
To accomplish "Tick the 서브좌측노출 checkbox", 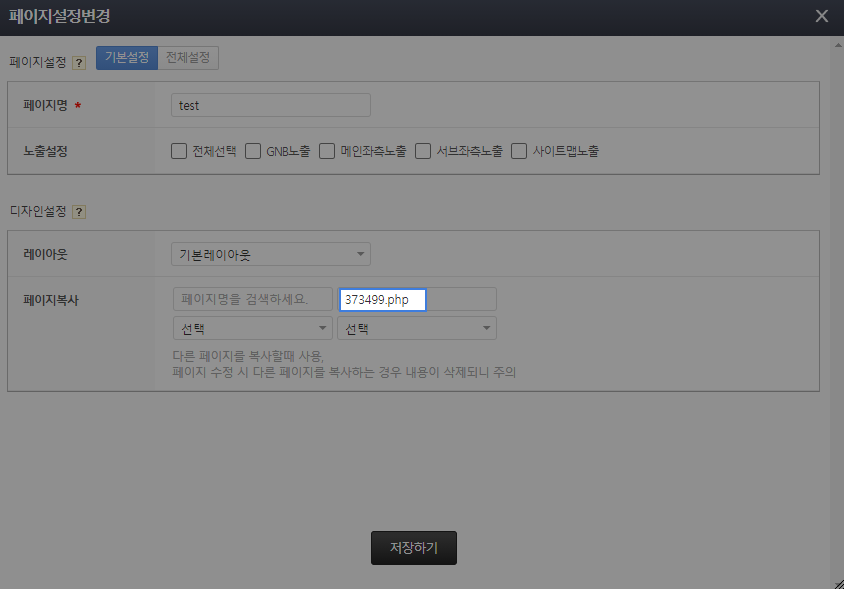I will 423,152.
